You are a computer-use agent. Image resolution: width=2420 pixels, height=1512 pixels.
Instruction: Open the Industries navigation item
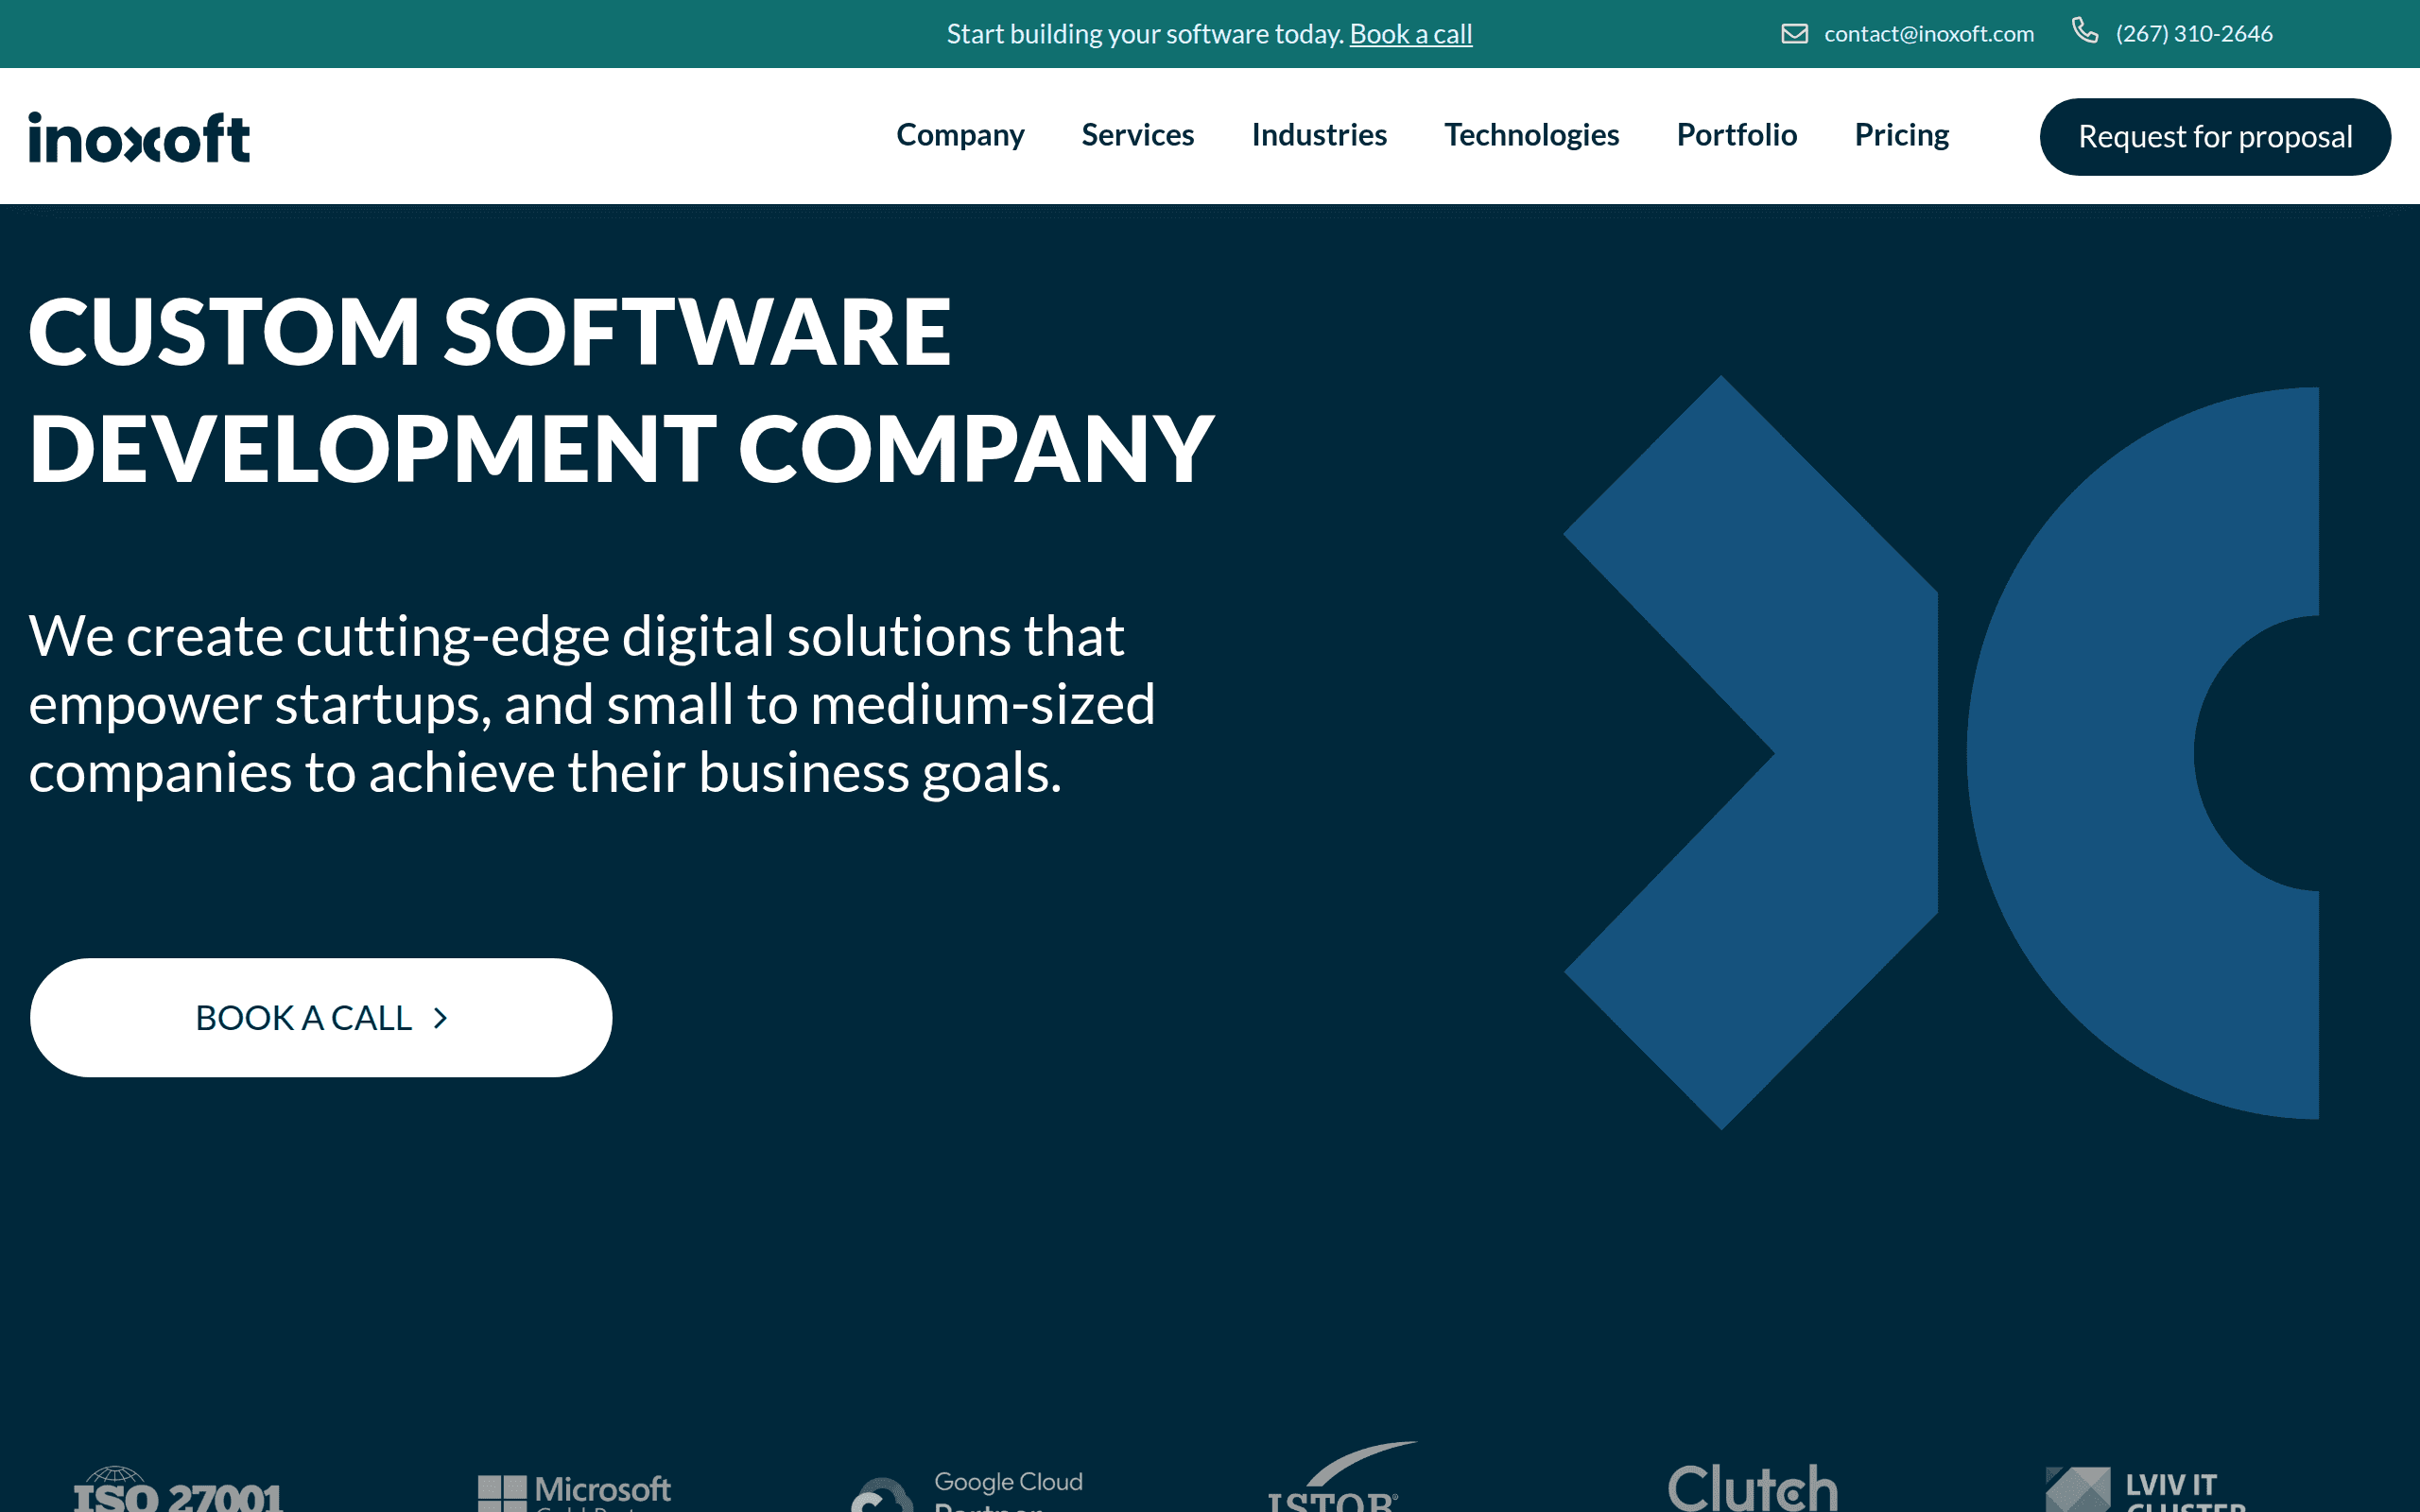point(1319,136)
